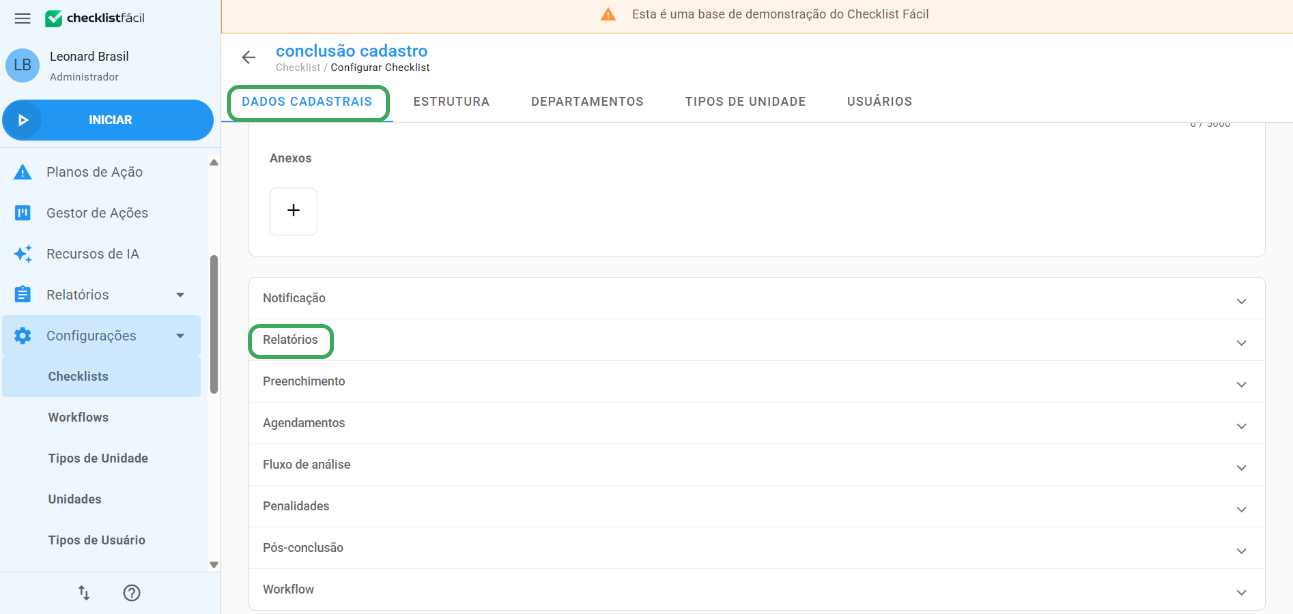Click the Relatórios clipboard icon in sidebar
The height and width of the screenshot is (614, 1293).
pyautogui.click(x=22, y=295)
